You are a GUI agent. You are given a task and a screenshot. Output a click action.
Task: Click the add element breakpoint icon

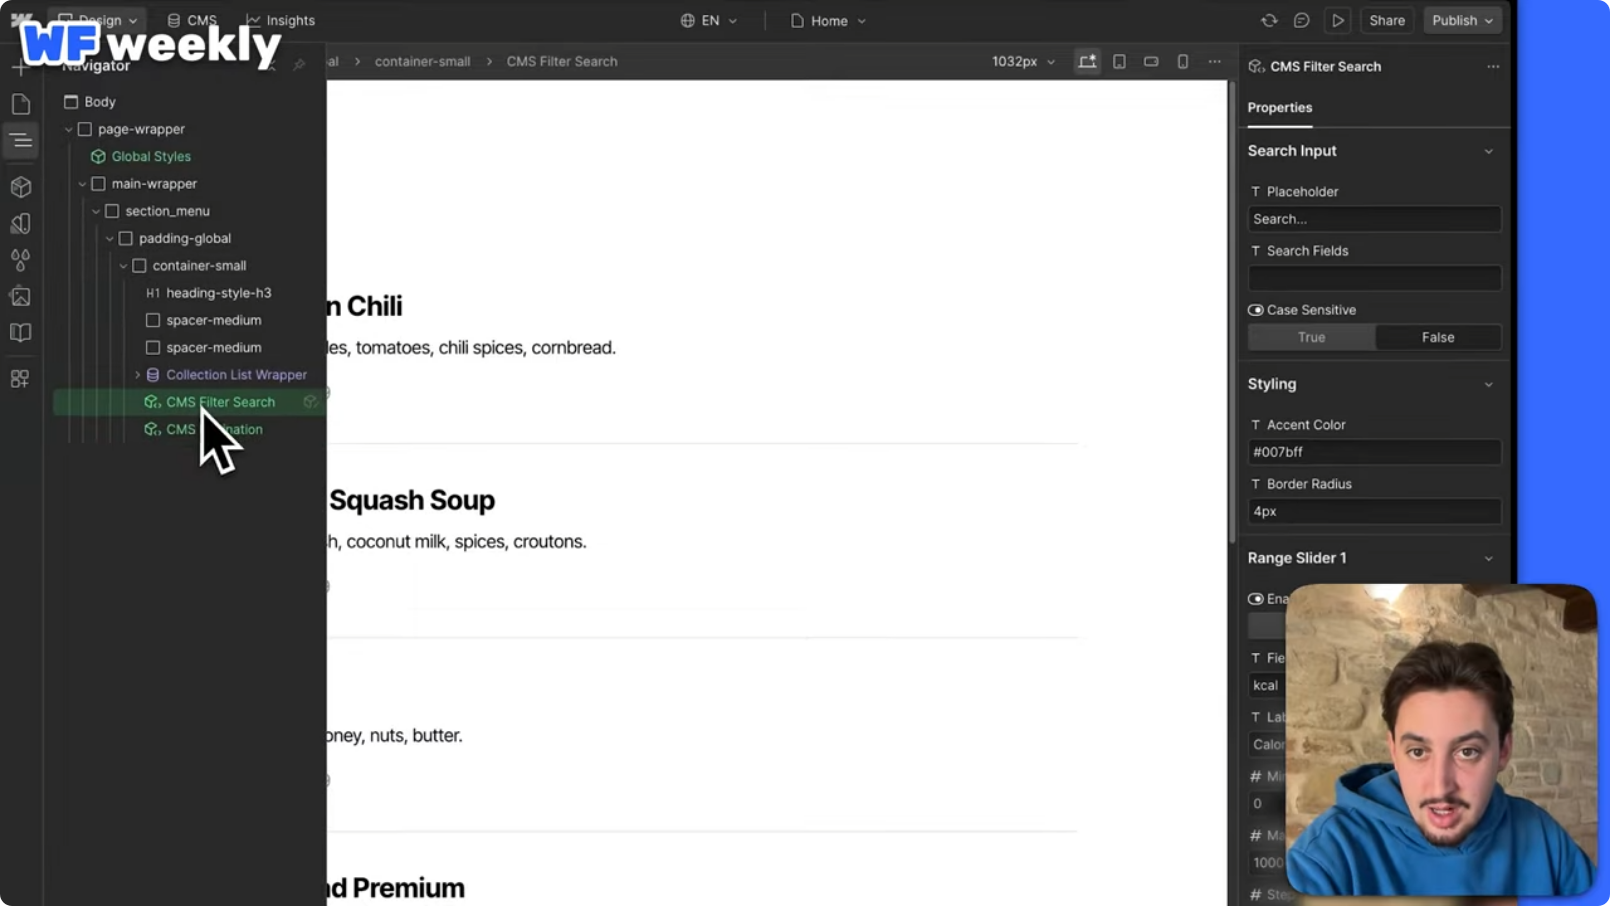[1087, 61]
